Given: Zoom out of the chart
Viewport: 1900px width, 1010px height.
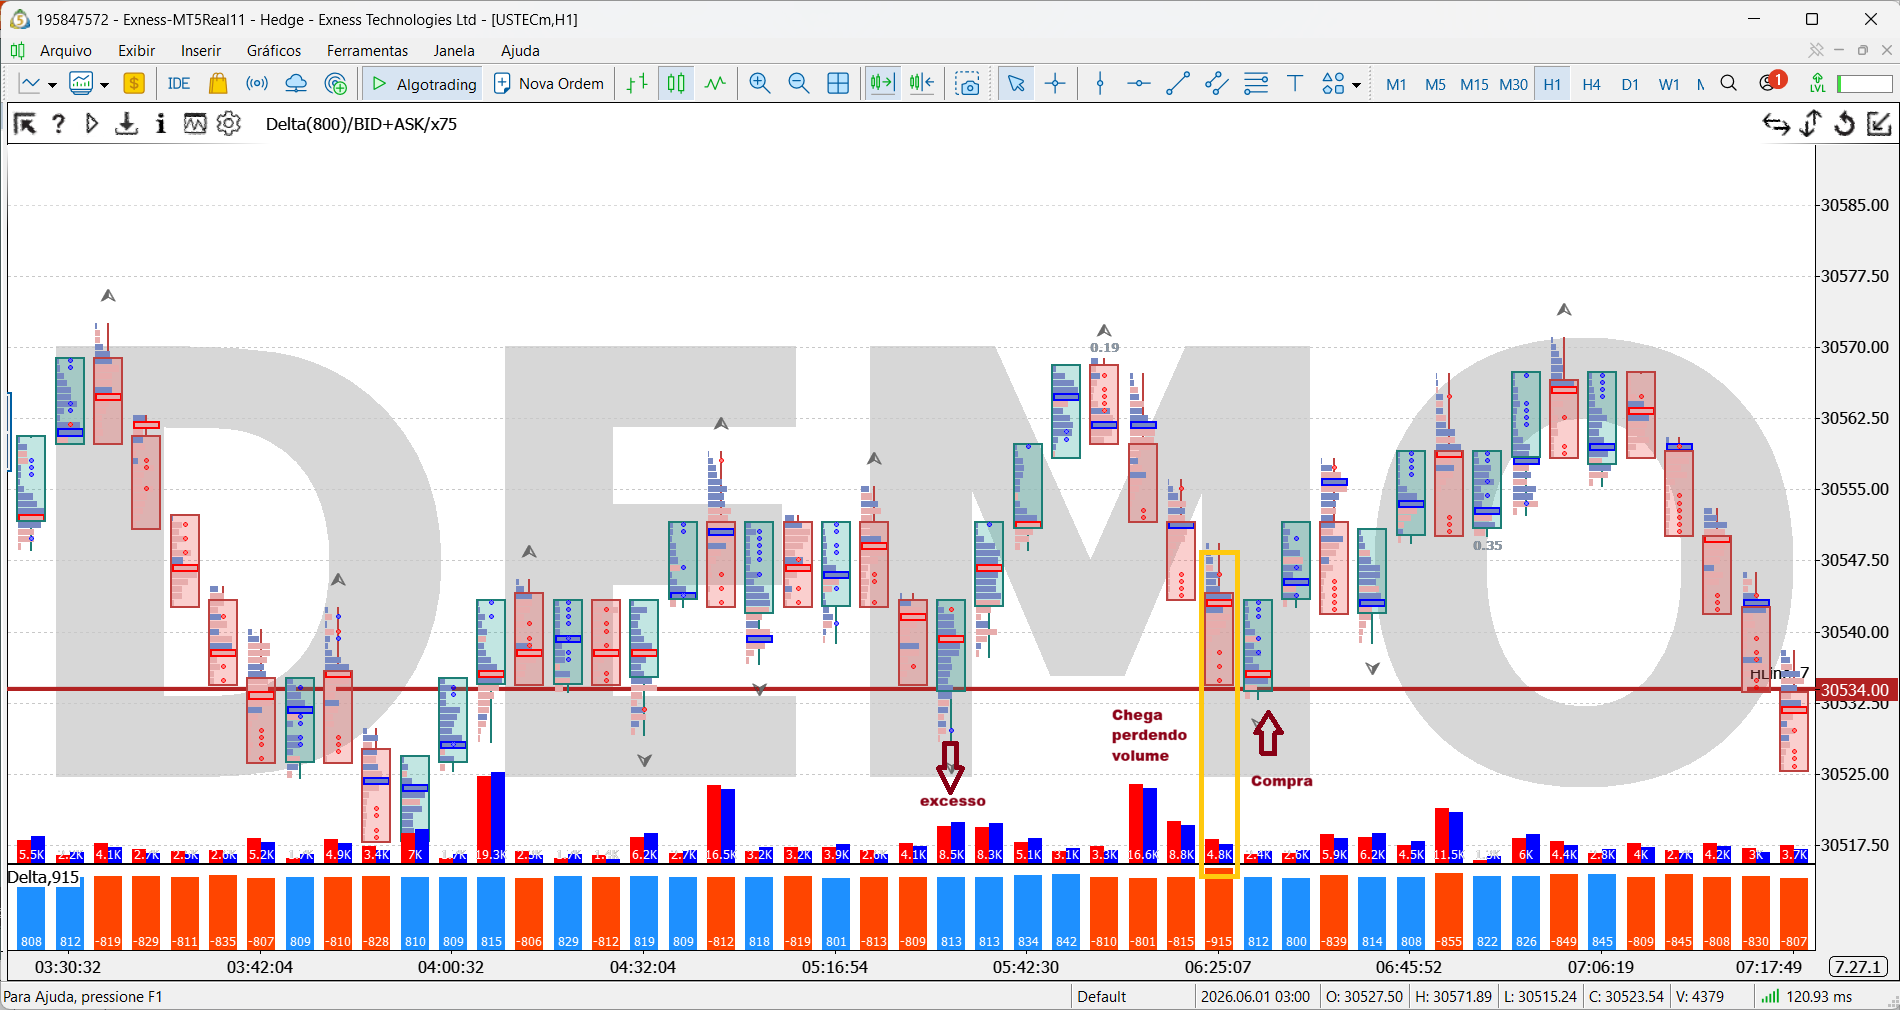Looking at the screenshot, I should point(799,84).
